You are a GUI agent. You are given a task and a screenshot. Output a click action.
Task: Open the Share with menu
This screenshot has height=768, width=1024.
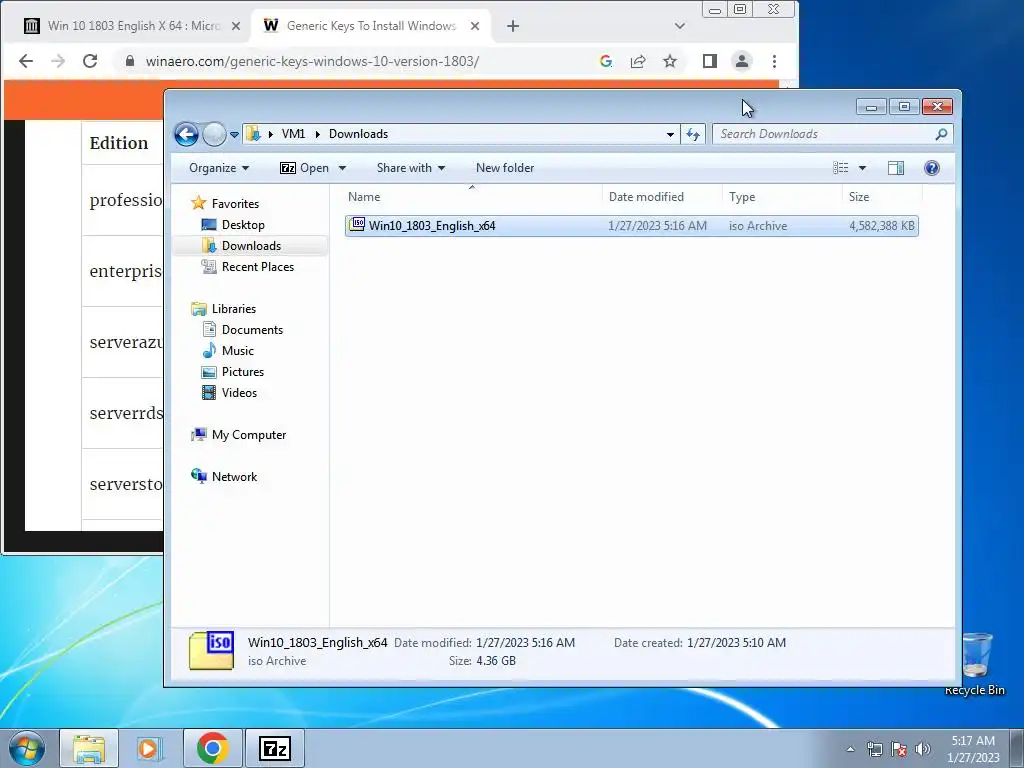click(x=411, y=168)
